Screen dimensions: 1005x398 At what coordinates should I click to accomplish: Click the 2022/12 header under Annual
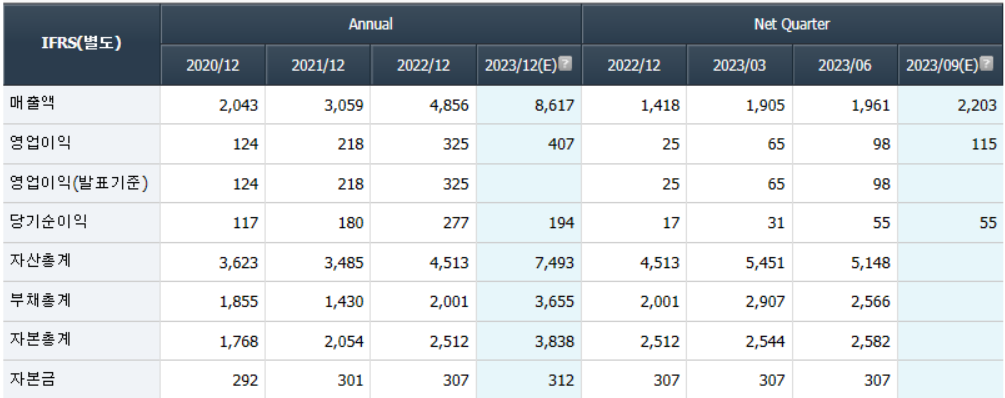[x=423, y=65]
